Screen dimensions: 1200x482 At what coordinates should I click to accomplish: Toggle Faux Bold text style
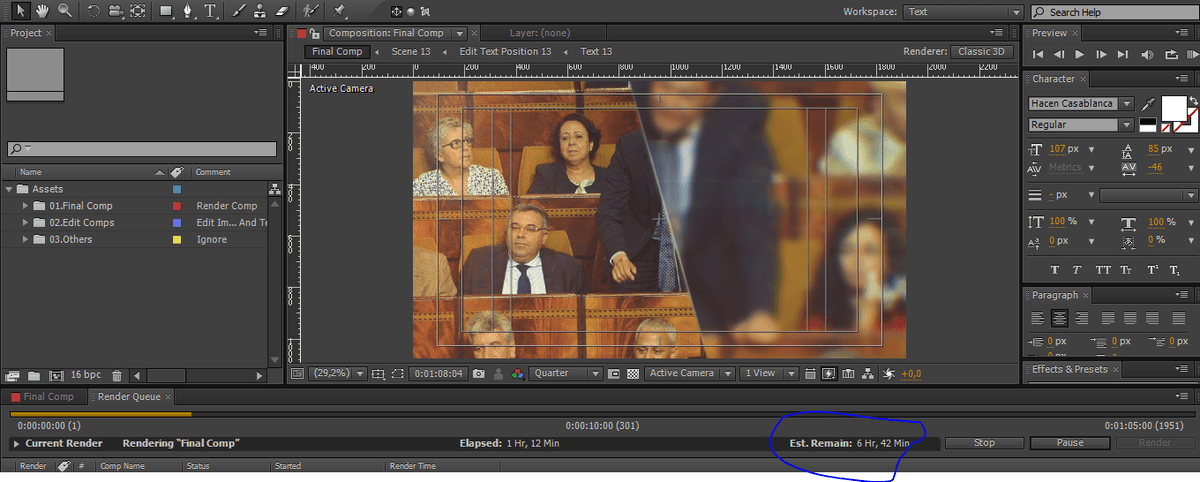coord(1054,270)
